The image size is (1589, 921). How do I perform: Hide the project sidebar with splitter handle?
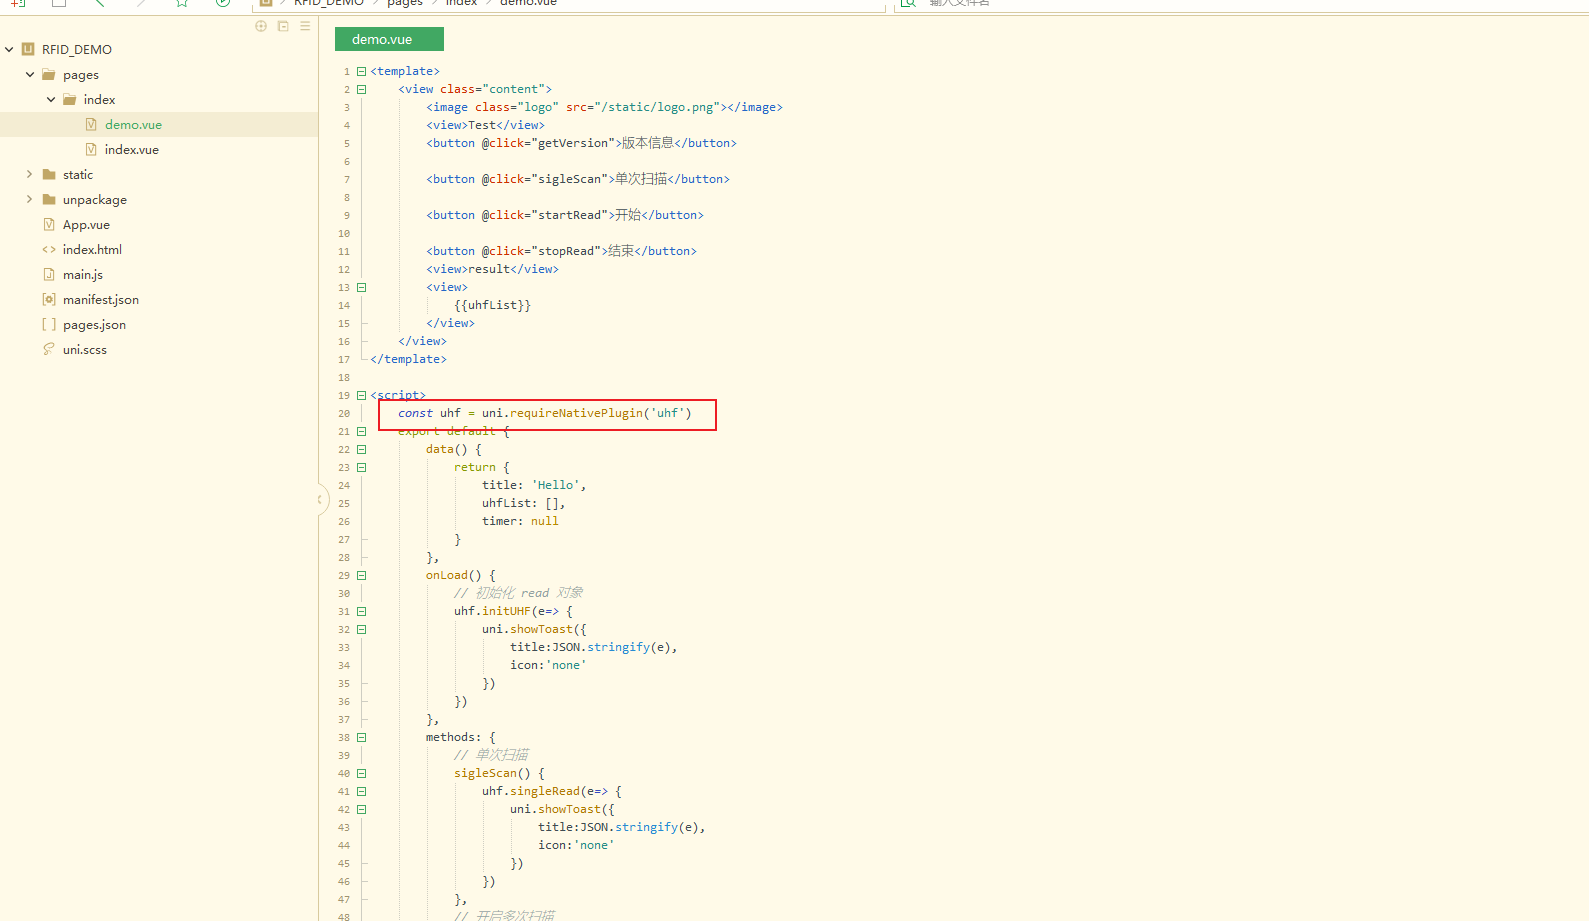point(322,499)
